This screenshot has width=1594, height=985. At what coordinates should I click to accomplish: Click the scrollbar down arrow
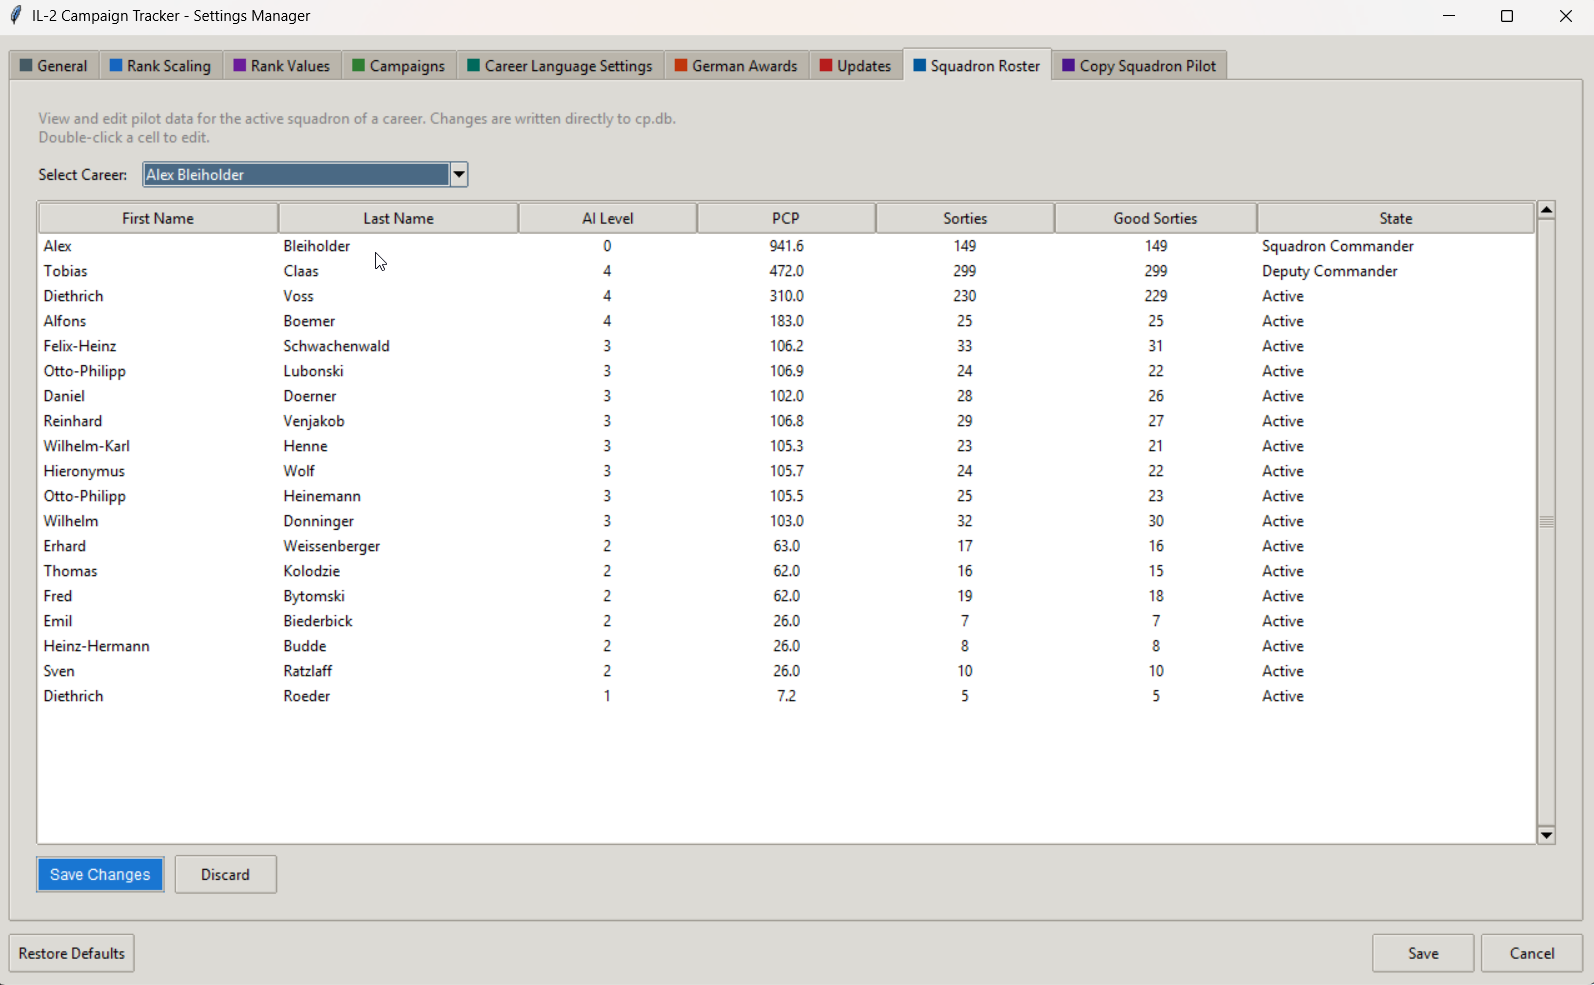tap(1547, 835)
